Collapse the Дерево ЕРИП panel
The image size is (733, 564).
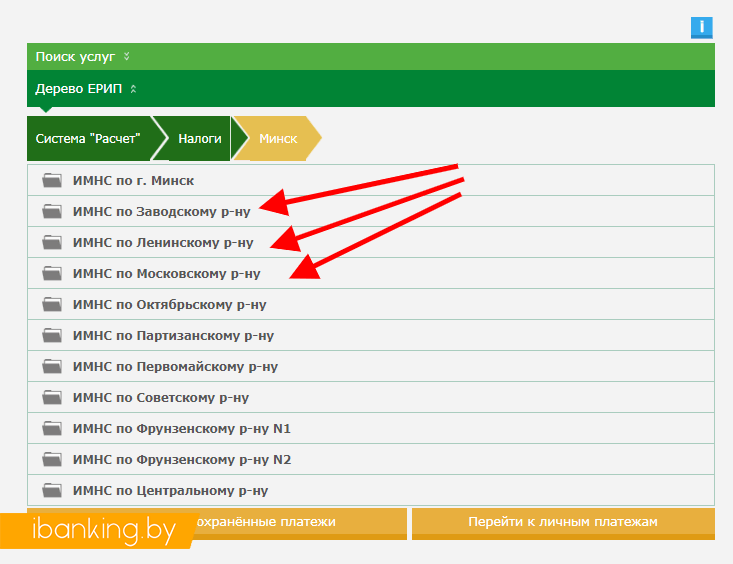[86, 89]
